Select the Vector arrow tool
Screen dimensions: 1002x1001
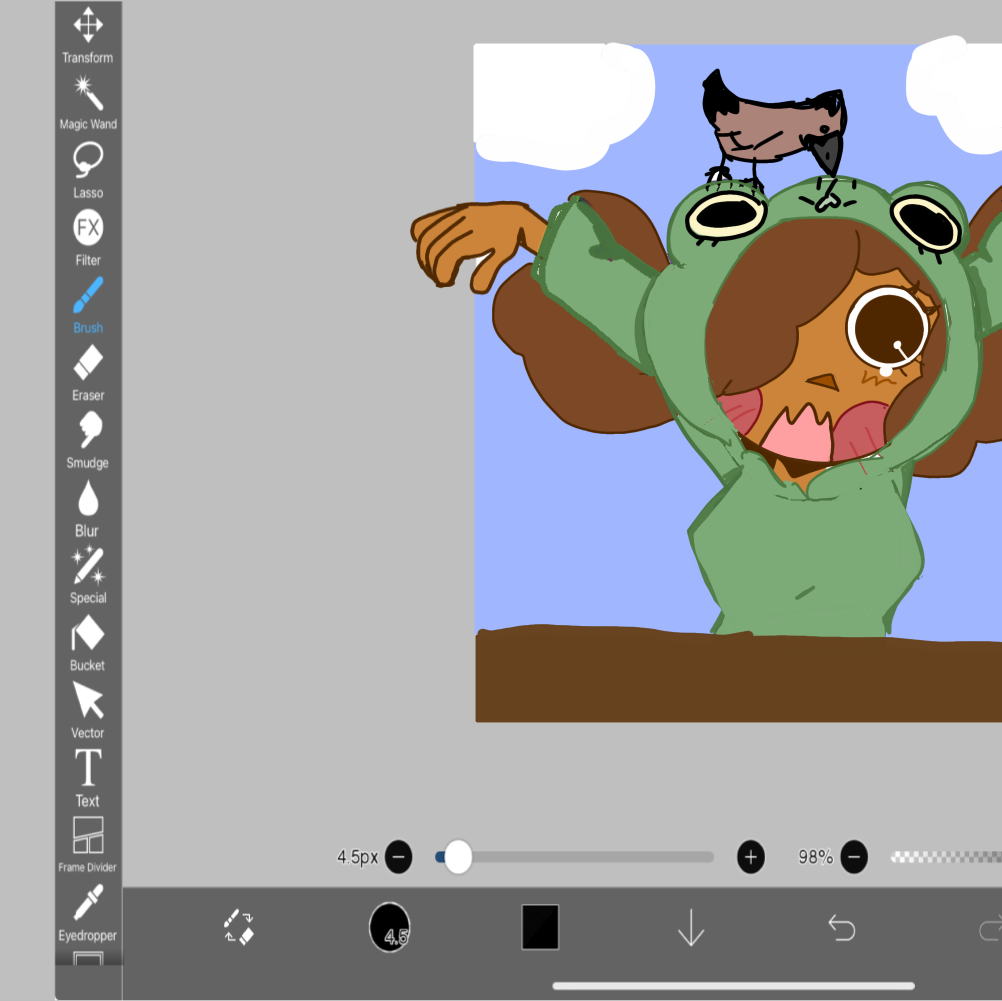[88, 708]
